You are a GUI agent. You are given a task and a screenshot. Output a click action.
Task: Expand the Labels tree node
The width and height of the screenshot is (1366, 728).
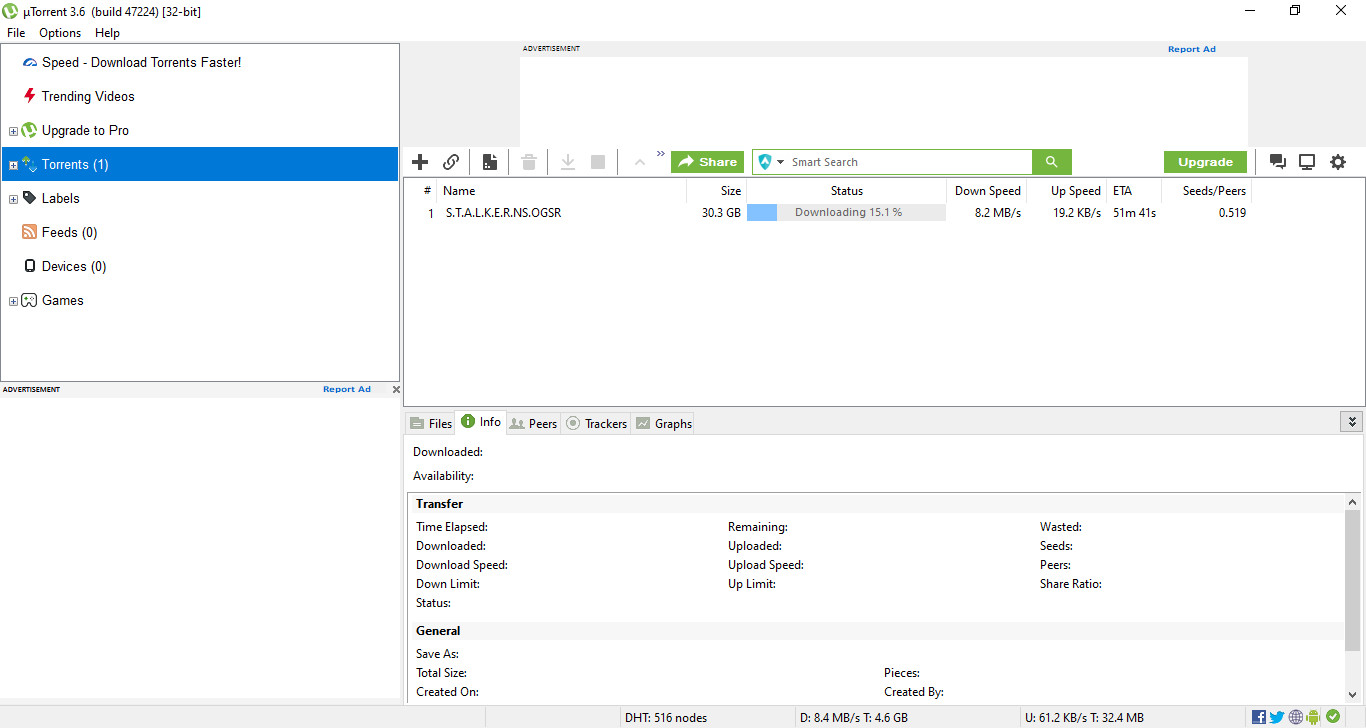(x=13, y=199)
